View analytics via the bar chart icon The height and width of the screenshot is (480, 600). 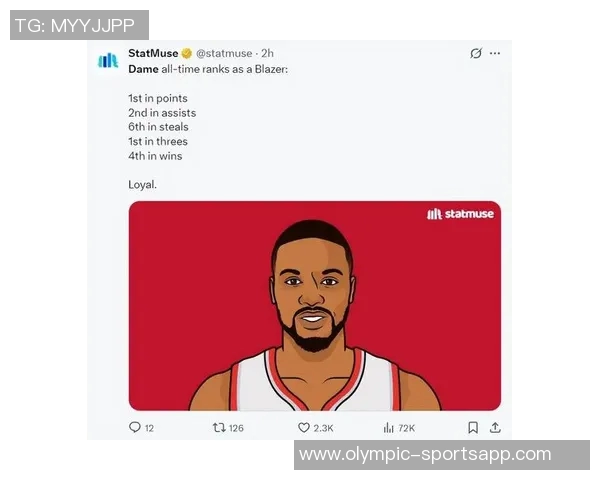pyautogui.click(x=388, y=428)
